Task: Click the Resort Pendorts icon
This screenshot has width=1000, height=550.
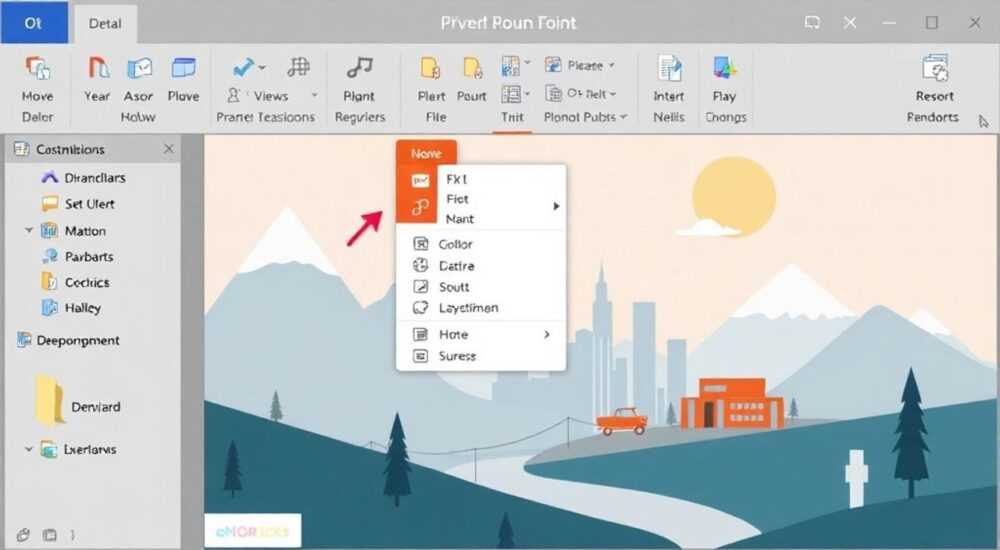Action: click(x=935, y=68)
